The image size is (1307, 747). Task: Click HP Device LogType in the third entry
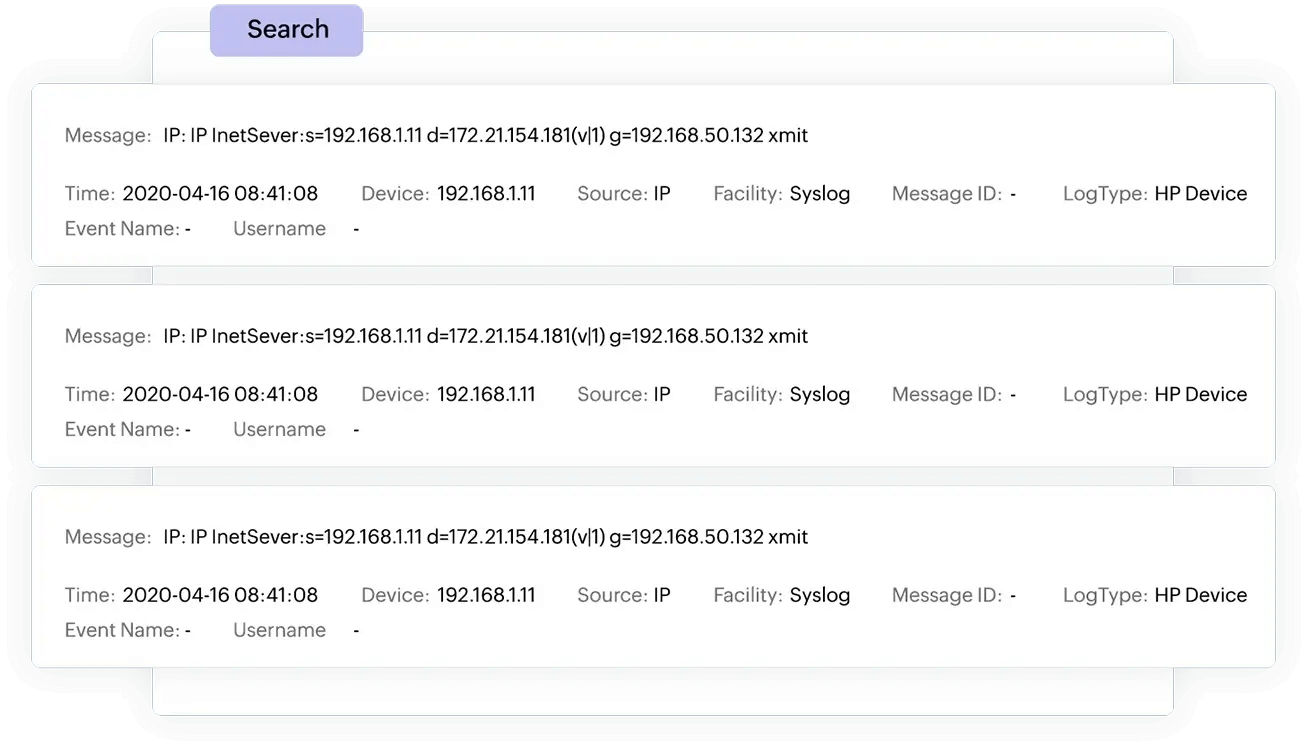pos(1200,596)
